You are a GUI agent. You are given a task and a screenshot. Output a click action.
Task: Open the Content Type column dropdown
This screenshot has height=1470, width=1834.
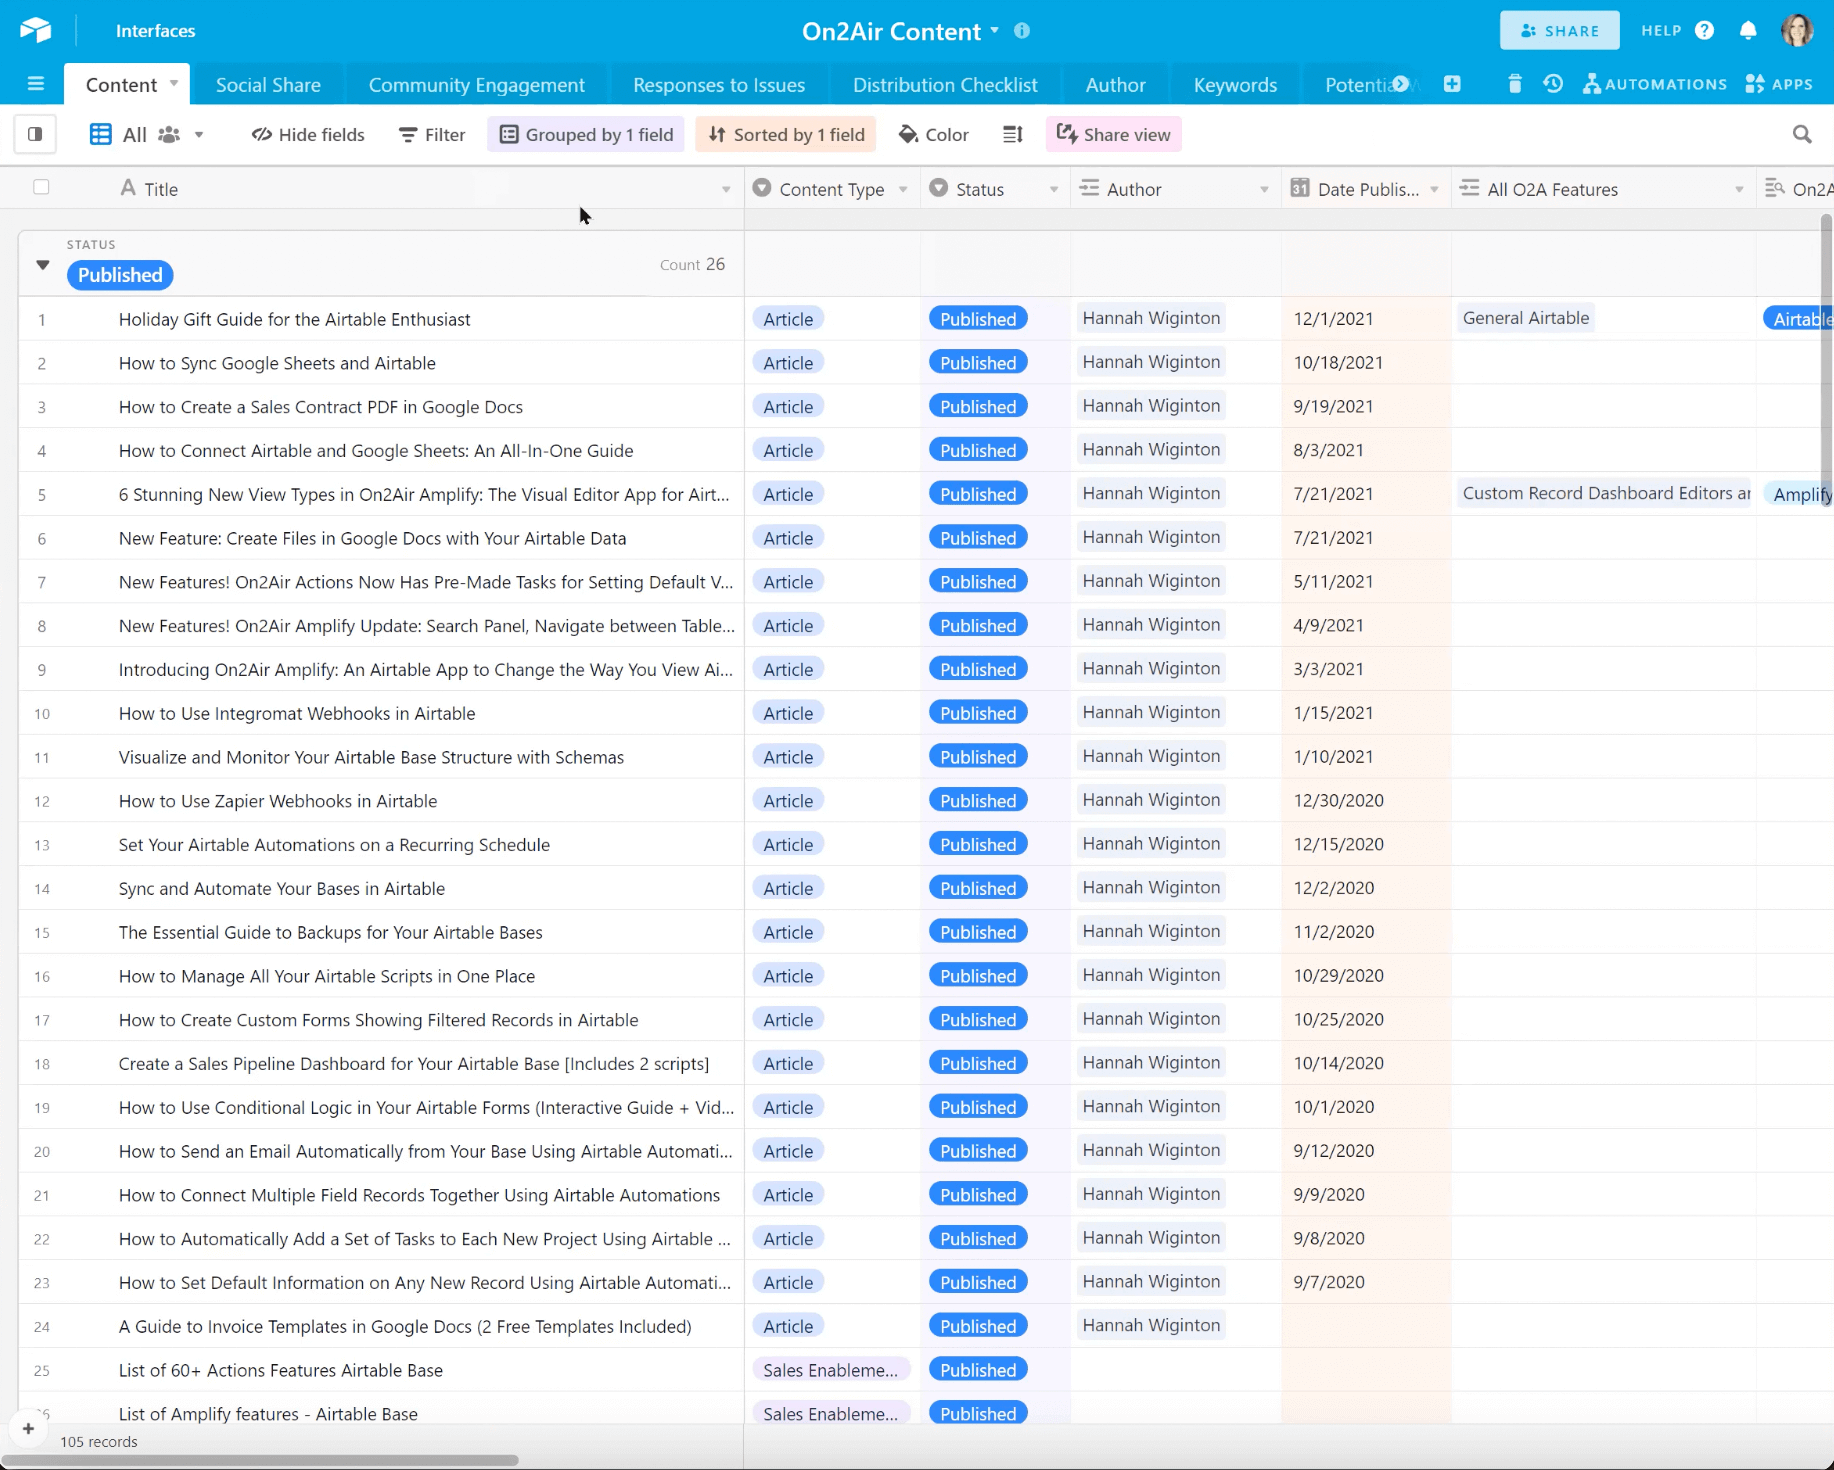tap(903, 189)
